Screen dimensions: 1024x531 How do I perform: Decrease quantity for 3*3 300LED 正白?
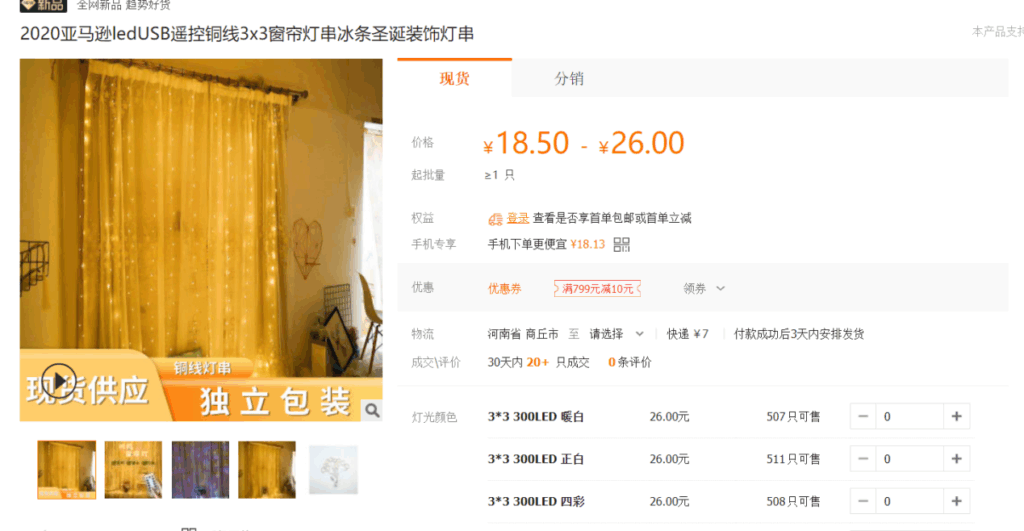(863, 459)
